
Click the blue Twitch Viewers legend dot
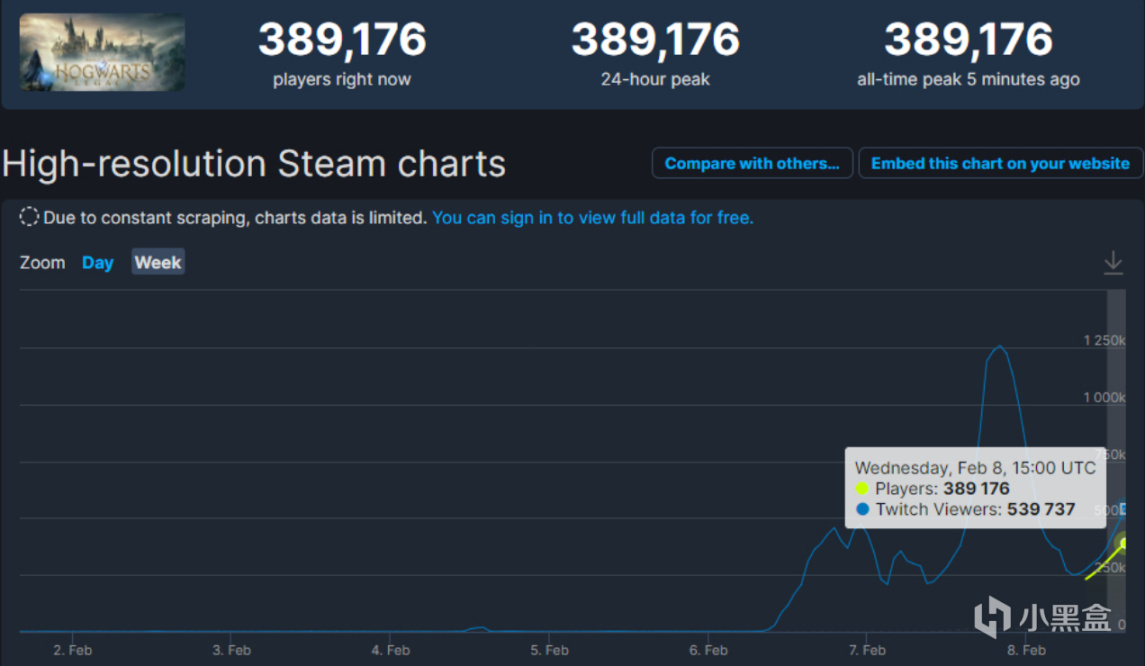point(862,510)
